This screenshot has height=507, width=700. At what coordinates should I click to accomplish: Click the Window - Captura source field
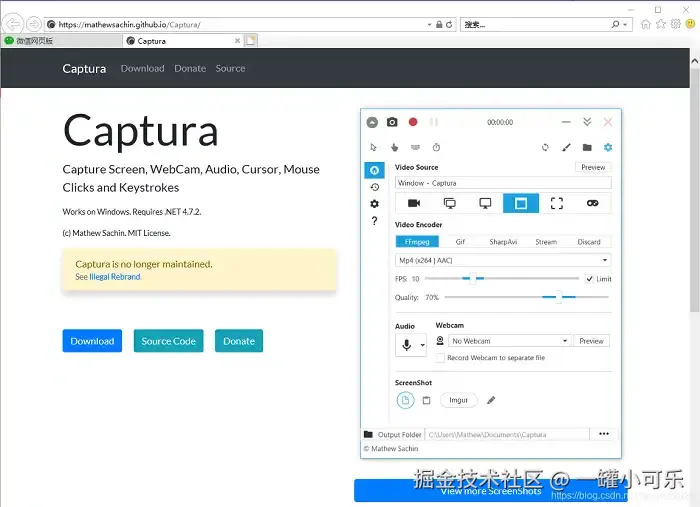pos(503,183)
